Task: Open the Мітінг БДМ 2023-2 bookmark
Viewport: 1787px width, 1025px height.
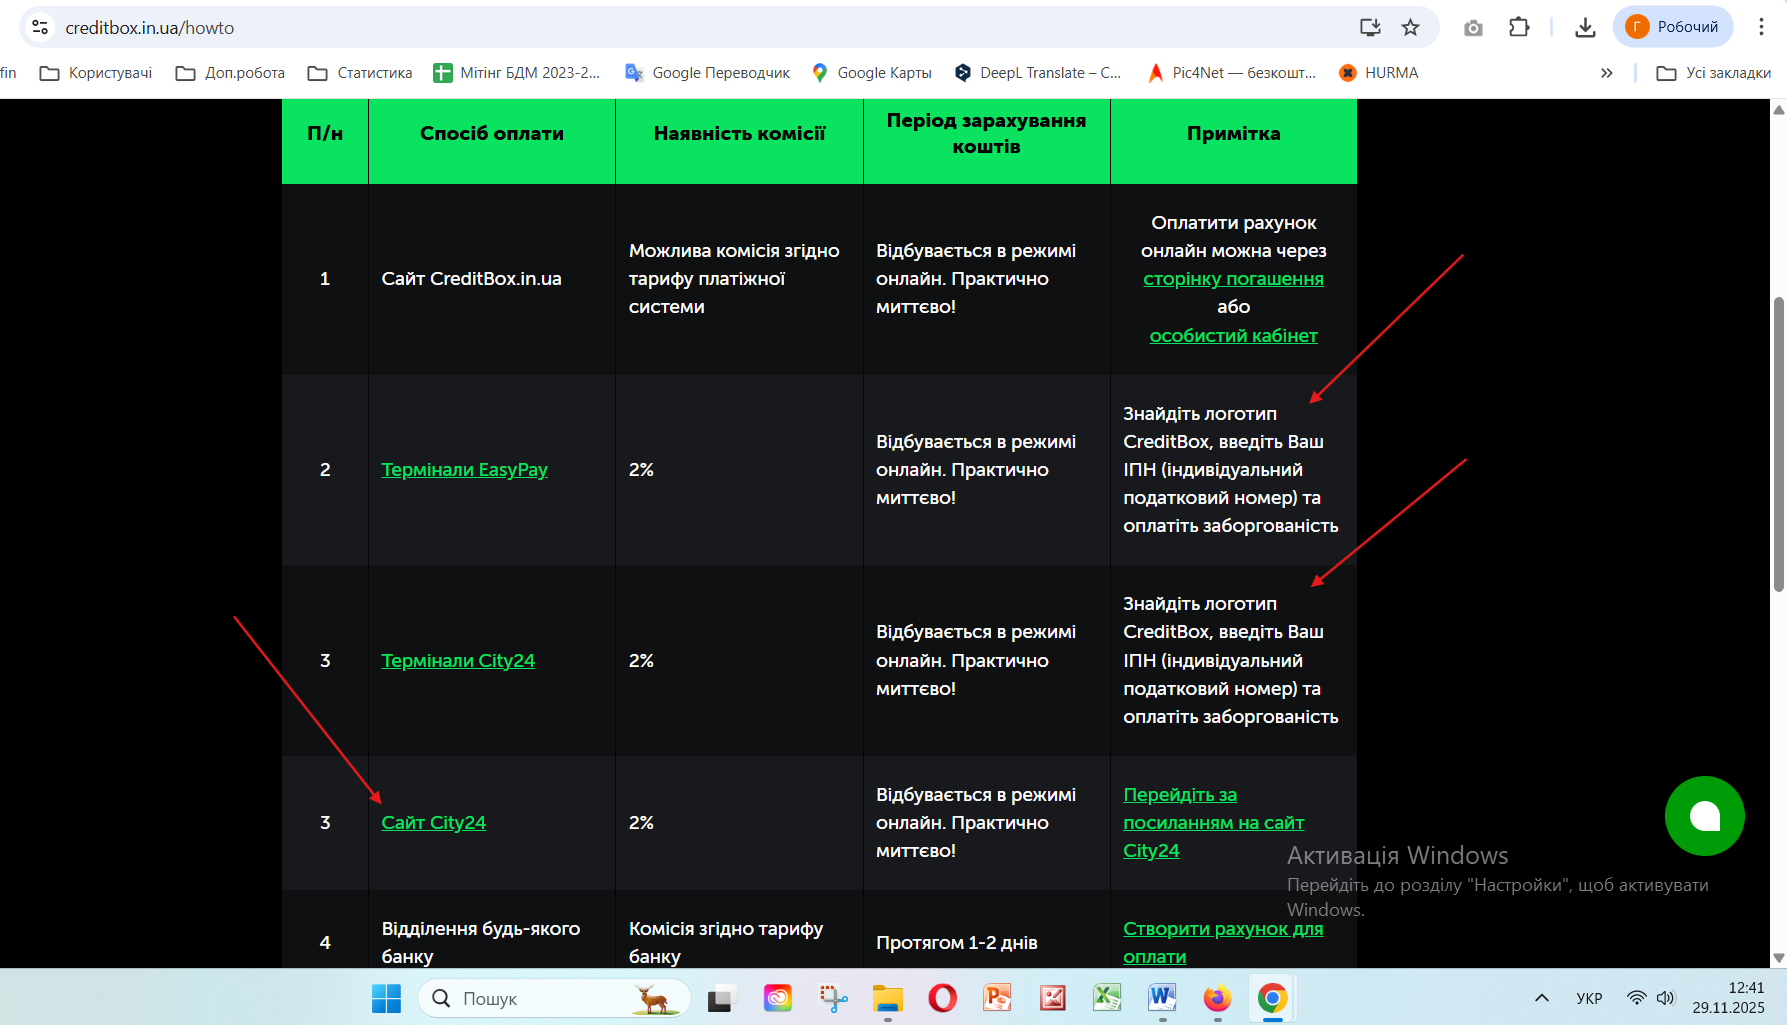Action: pos(517,73)
